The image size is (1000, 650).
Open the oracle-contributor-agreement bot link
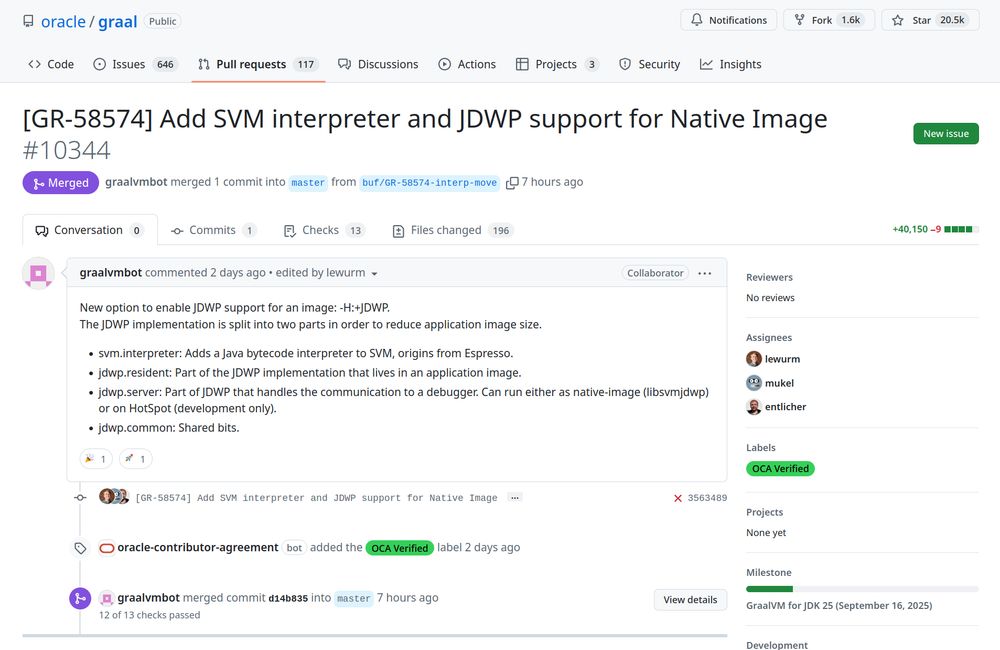[198, 547]
